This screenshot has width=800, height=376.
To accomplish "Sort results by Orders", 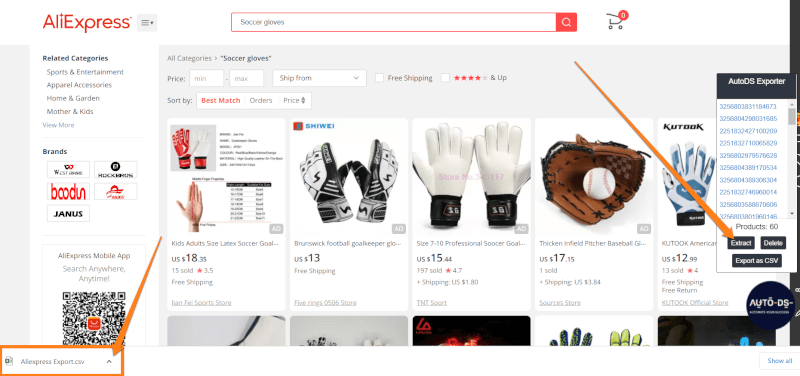I will click(x=261, y=101).
